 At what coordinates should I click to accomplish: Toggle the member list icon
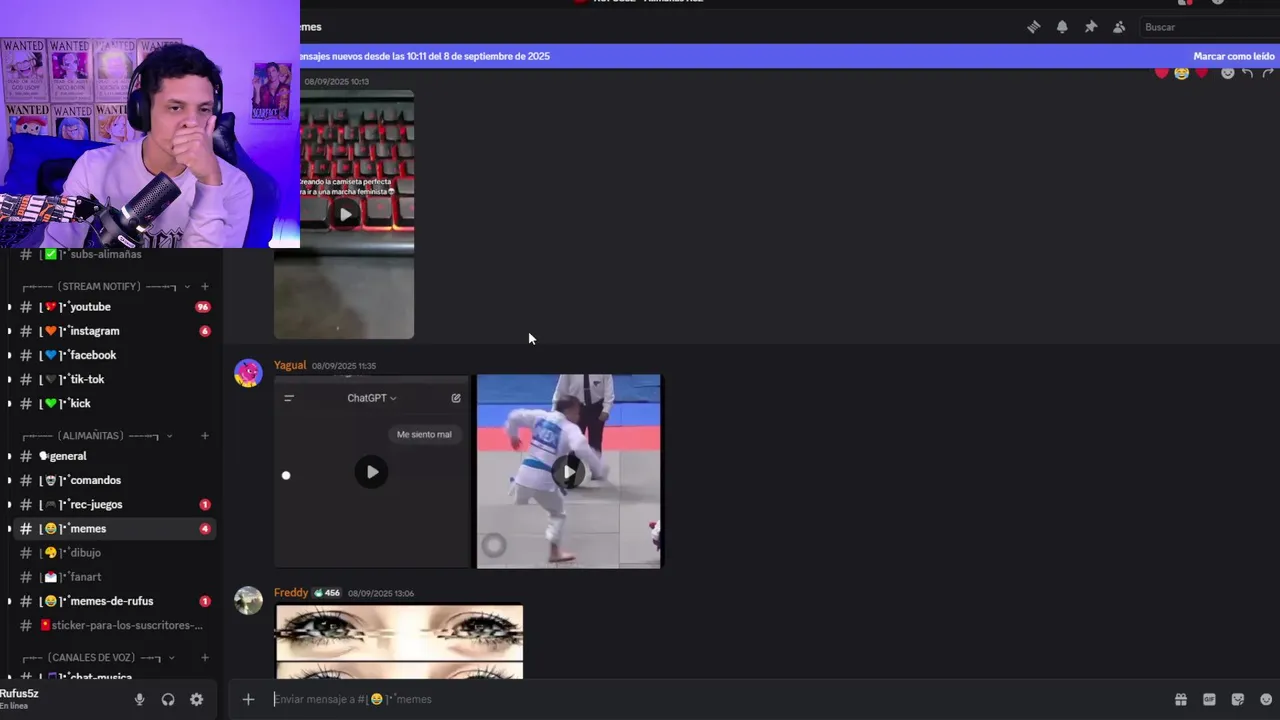click(1119, 27)
